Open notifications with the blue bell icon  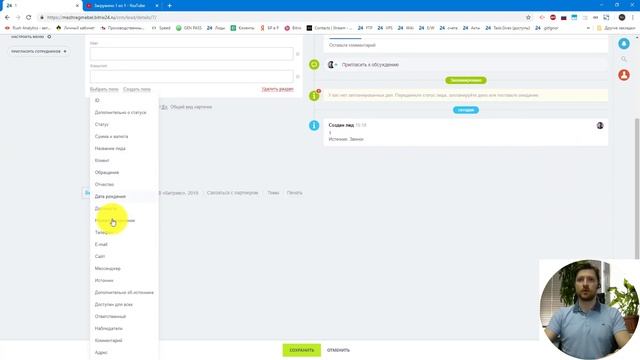tap(624, 44)
